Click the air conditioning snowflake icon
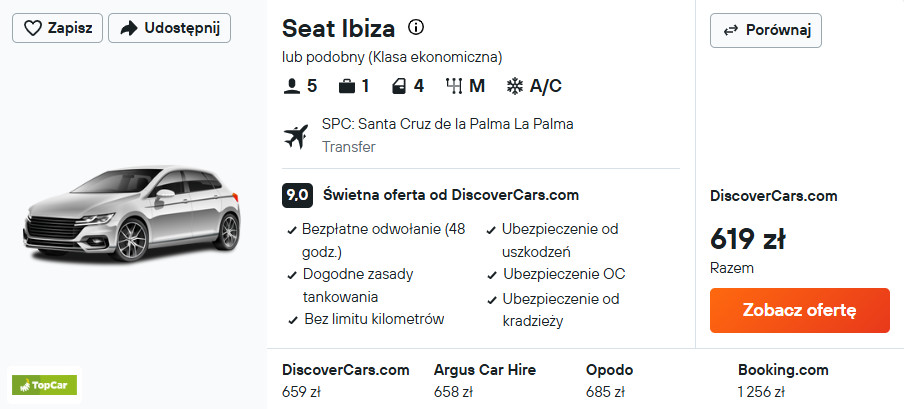904x409 pixels. coord(515,86)
